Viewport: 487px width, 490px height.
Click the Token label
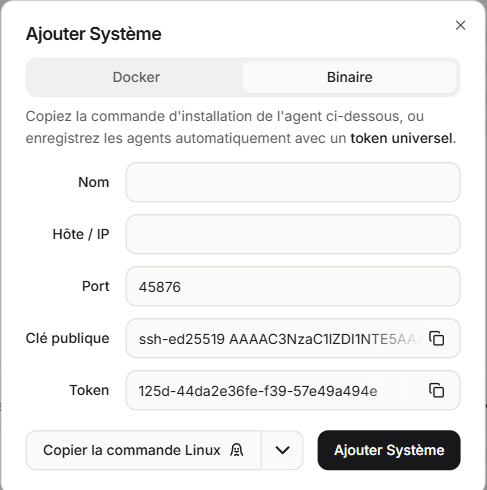[x=89, y=390]
